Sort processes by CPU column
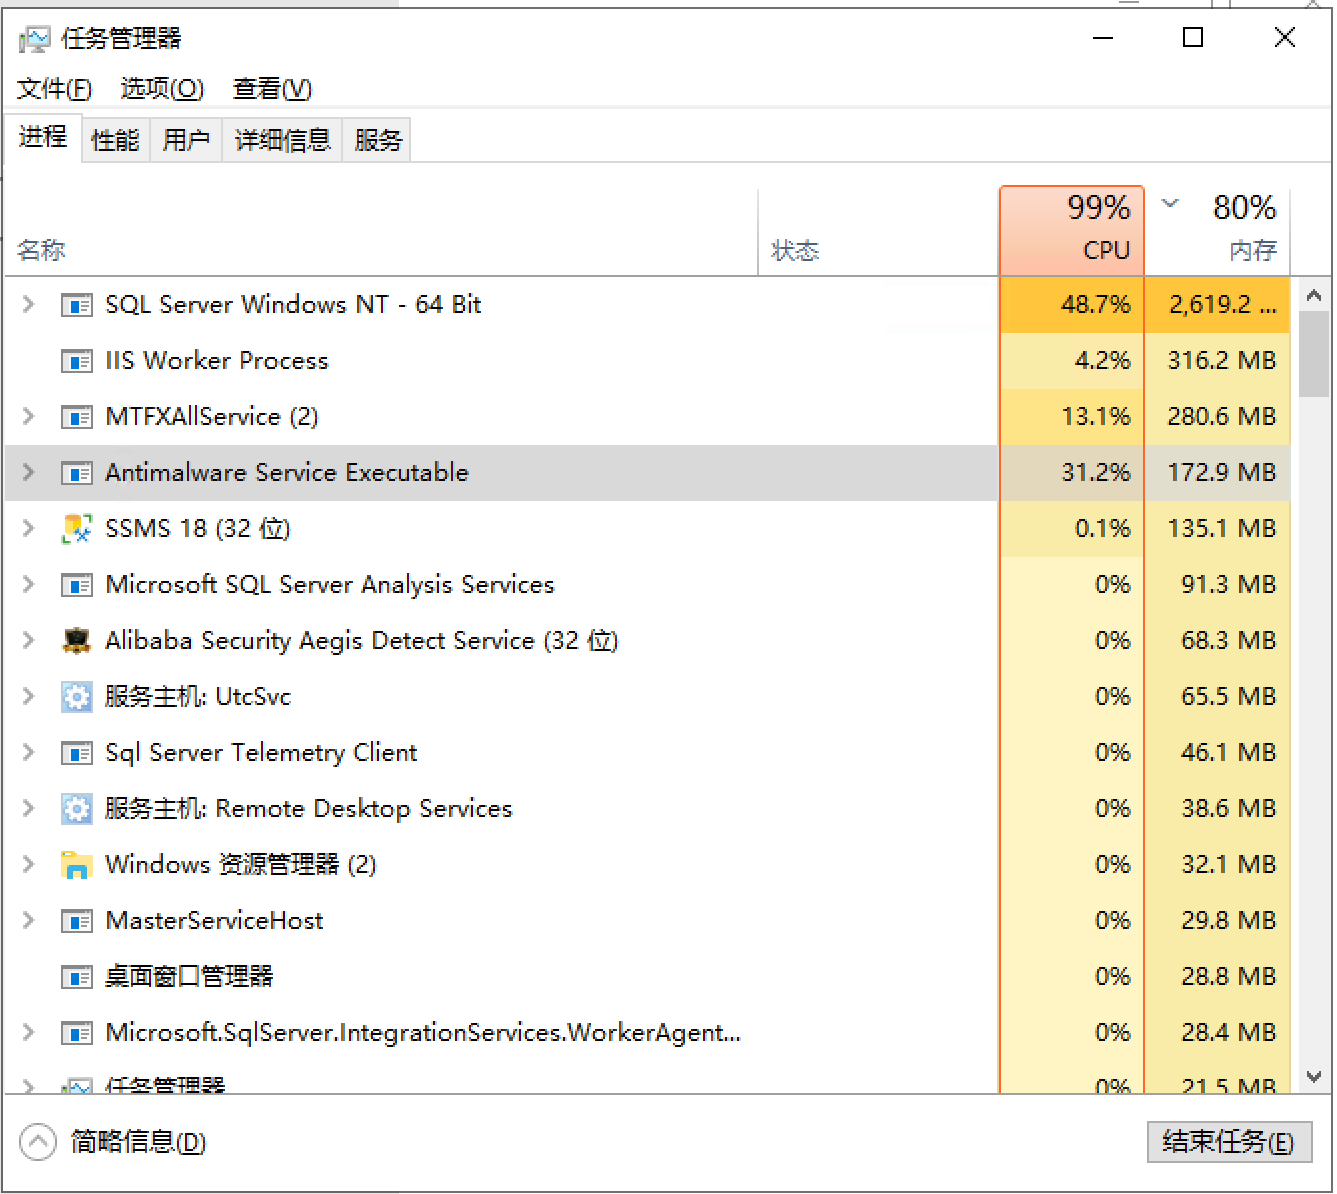 click(x=1071, y=231)
